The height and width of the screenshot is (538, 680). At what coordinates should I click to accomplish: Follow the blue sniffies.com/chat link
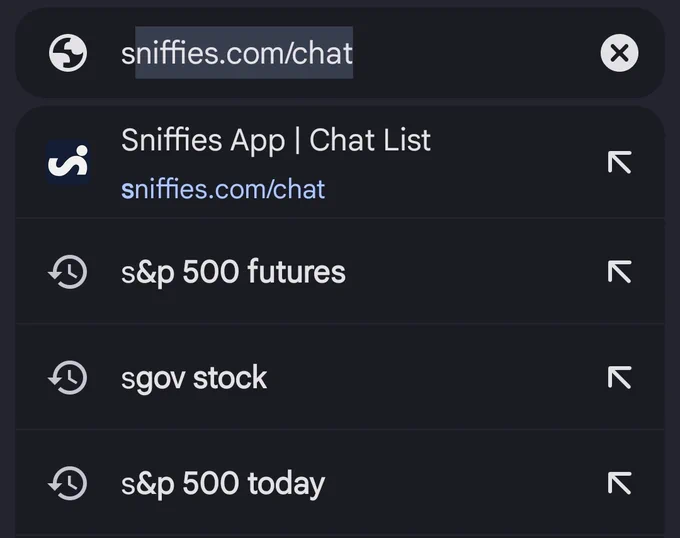[x=223, y=189]
